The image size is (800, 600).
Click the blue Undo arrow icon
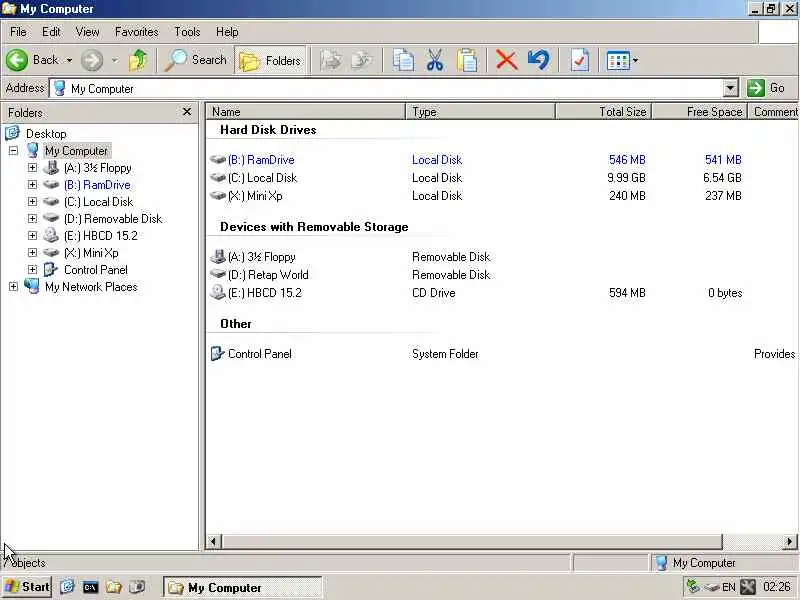pos(539,60)
